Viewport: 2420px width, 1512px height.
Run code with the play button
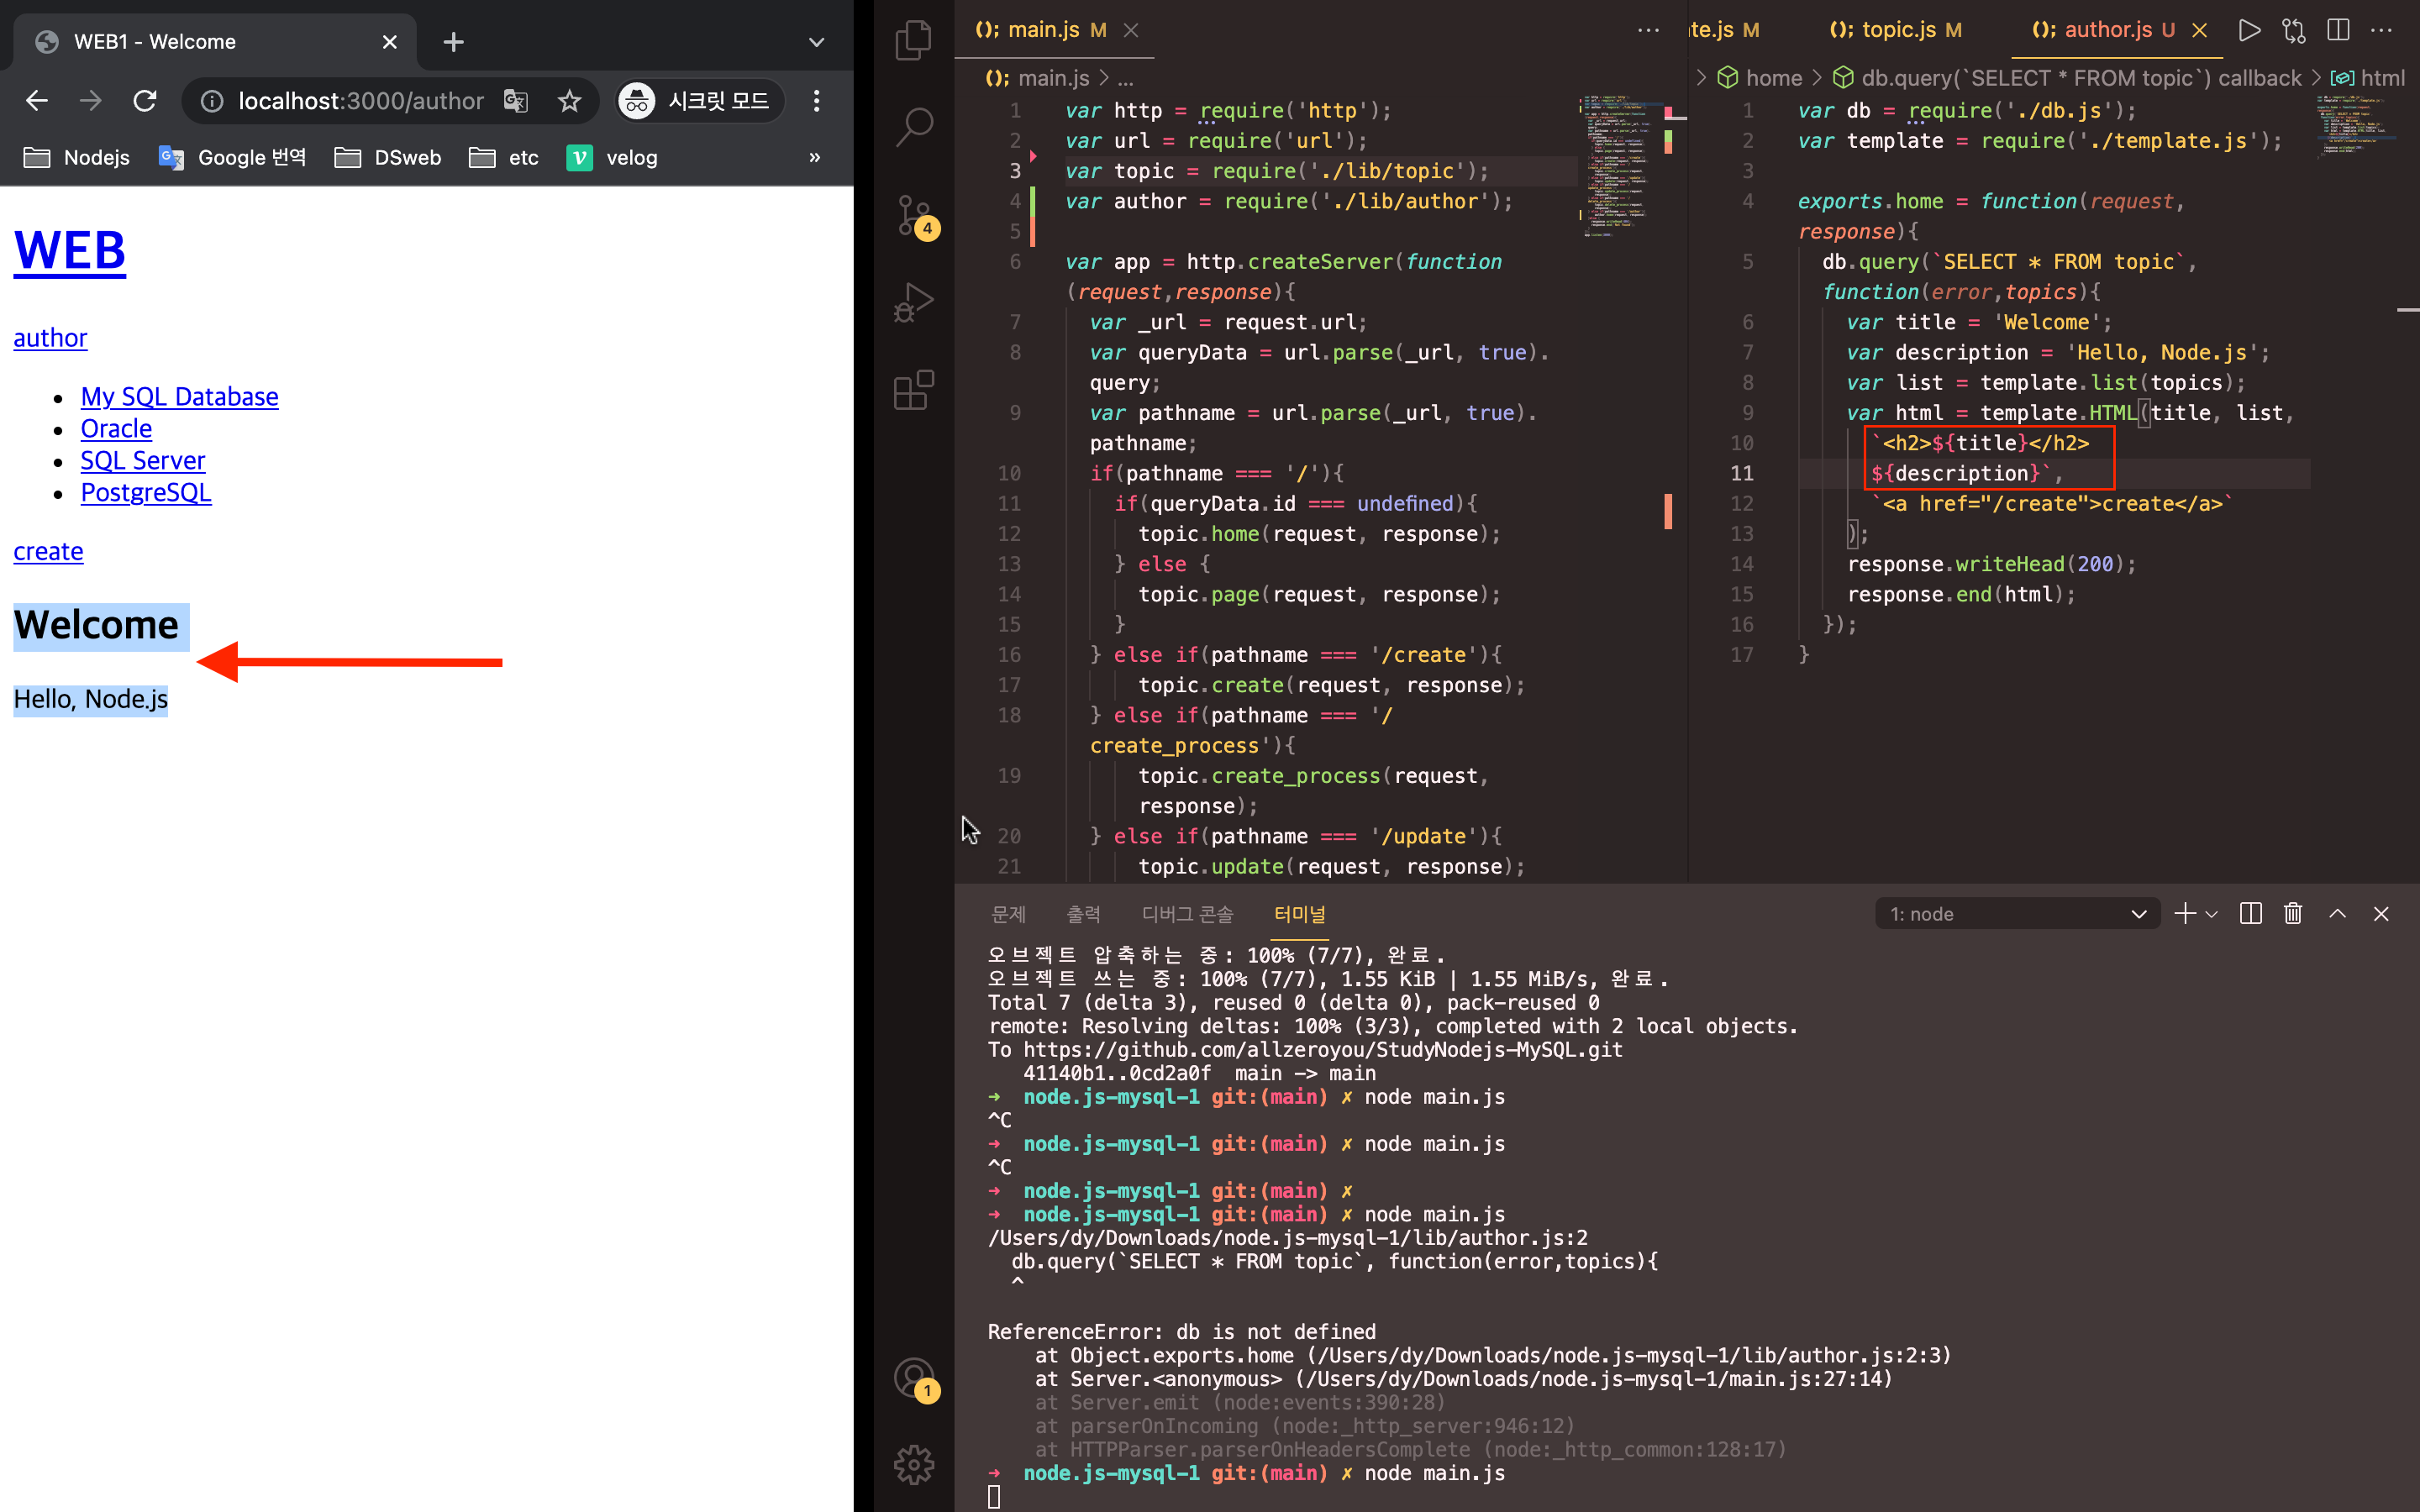[2249, 30]
